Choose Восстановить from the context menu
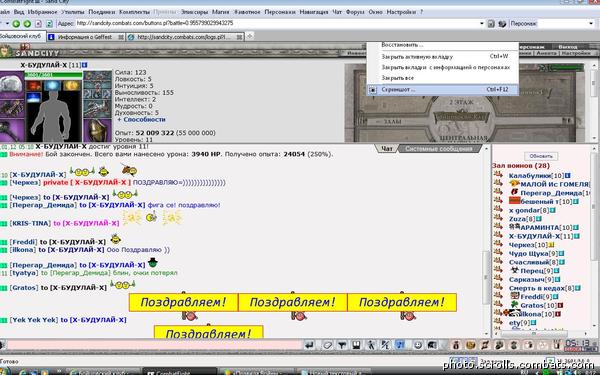Viewport: 600px width, 375px height. [402, 45]
